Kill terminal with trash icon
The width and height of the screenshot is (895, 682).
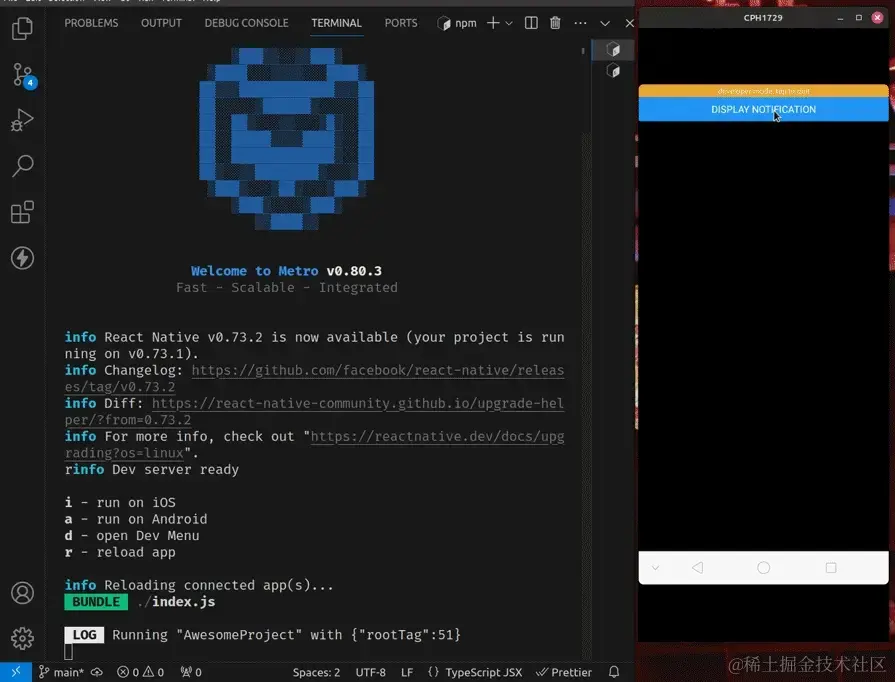pyautogui.click(x=555, y=23)
